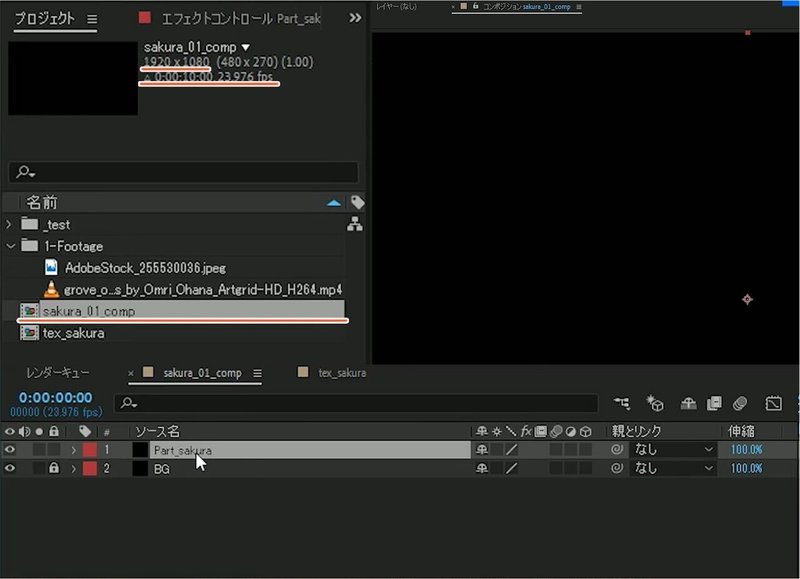Toggle quality switch on Part_sakura layer
Viewport: 800px width, 579px height.
click(511, 449)
